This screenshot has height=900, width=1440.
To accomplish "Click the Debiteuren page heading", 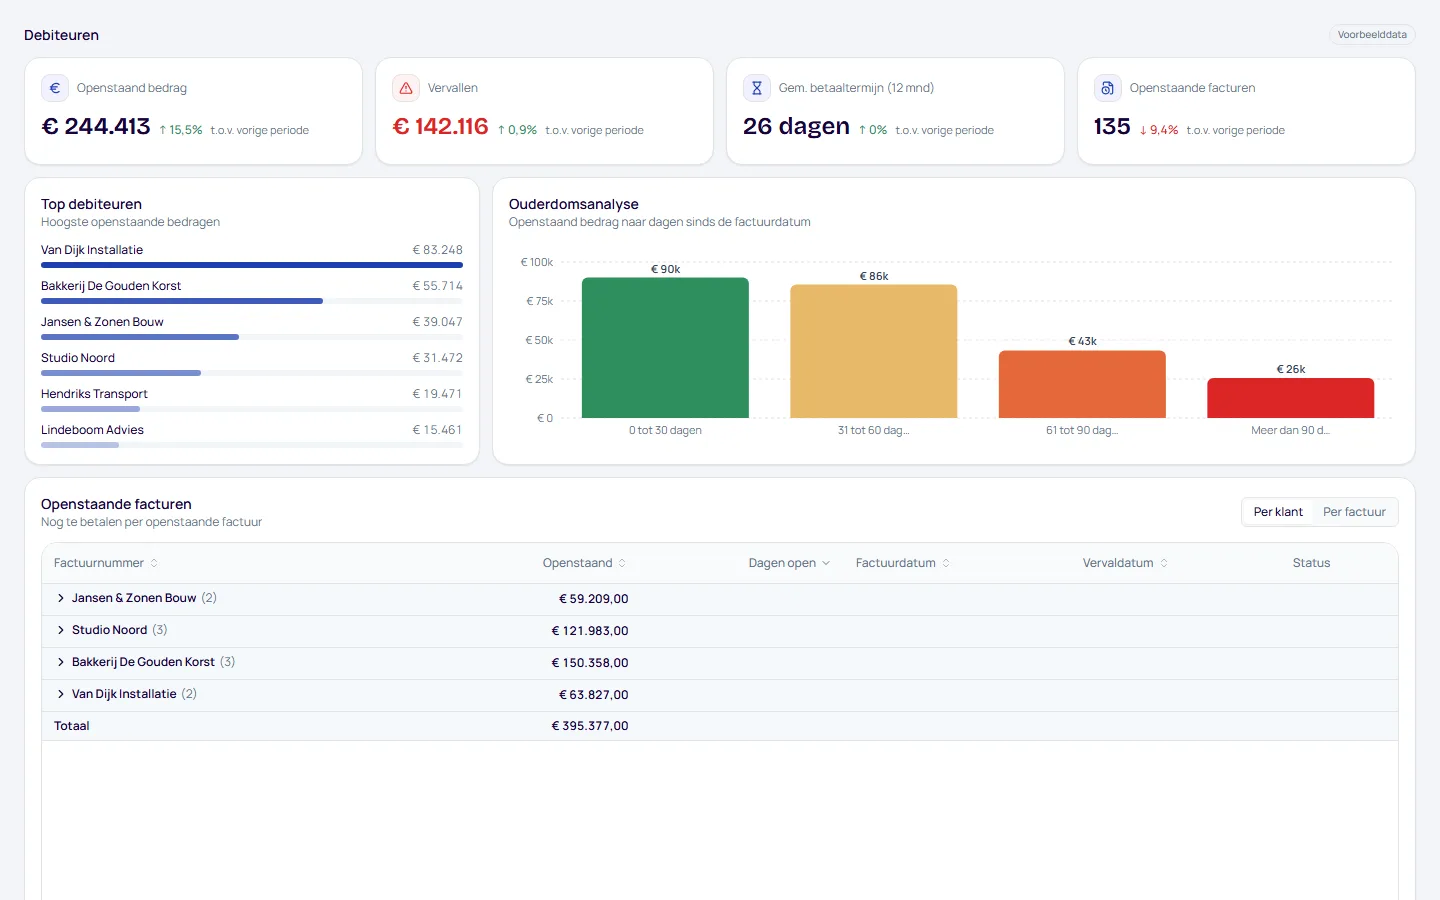I will (x=61, y=35).
